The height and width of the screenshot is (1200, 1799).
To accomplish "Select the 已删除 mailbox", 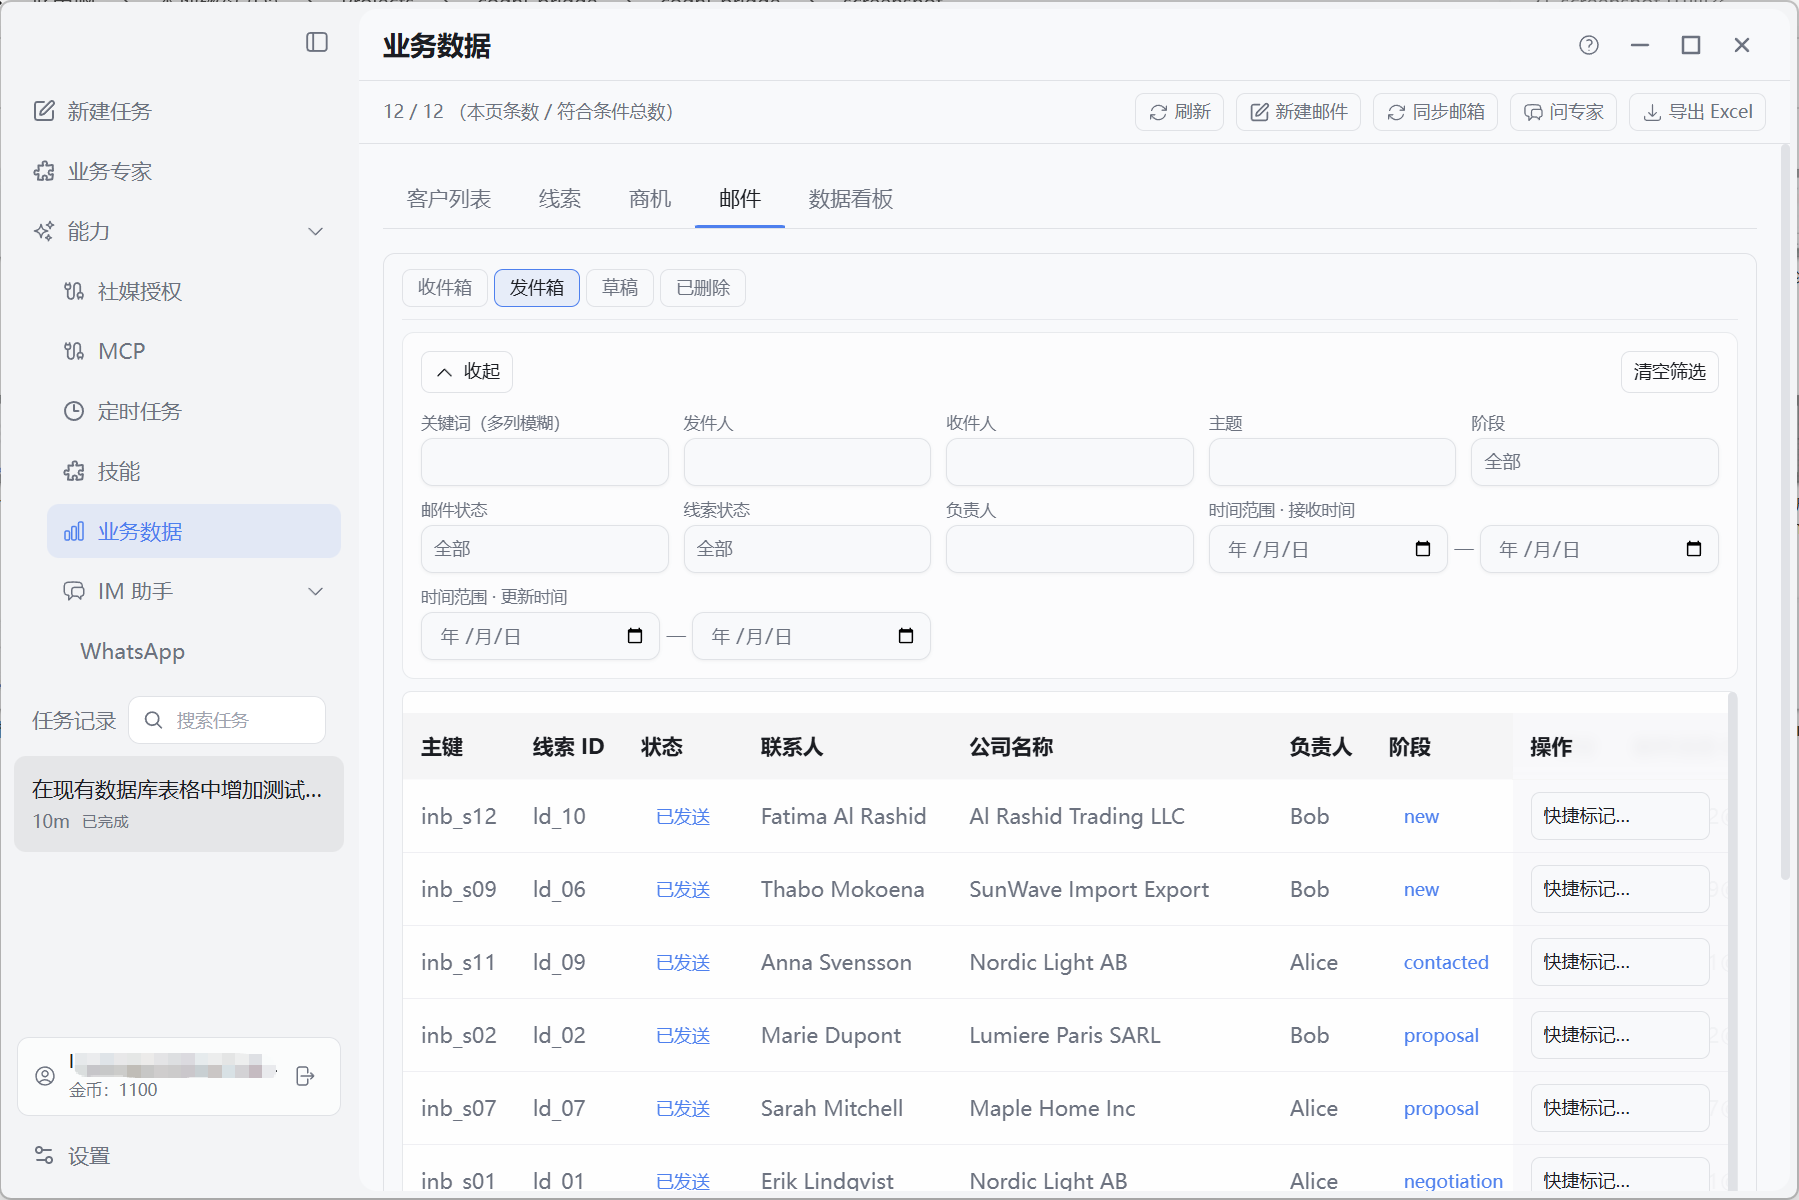I will tap(703, 288).
